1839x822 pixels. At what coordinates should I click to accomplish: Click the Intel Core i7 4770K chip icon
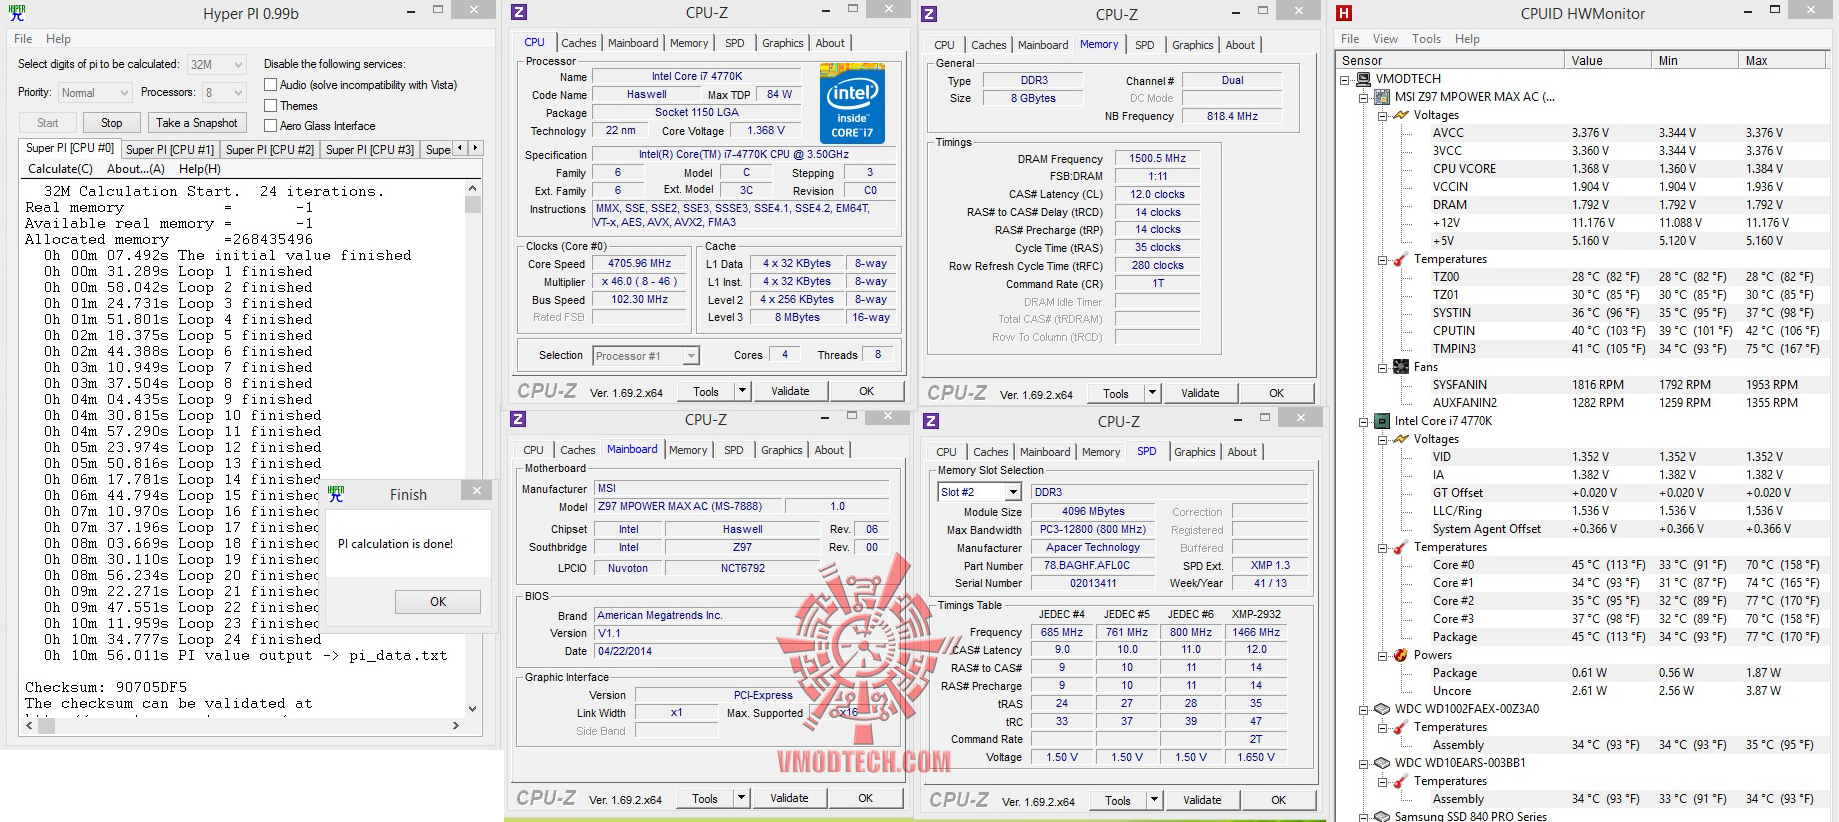tap(1382, 421)
